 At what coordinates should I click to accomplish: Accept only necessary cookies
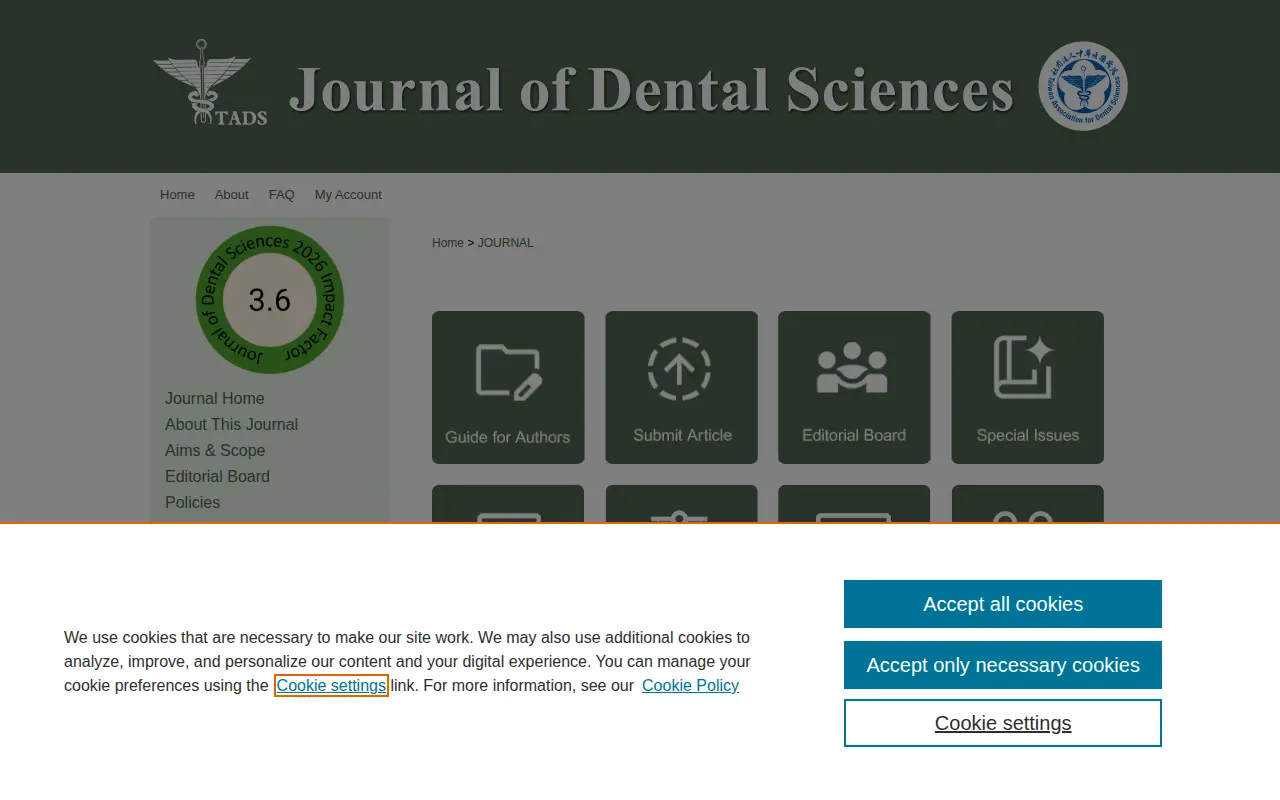tap(1003, 665)
